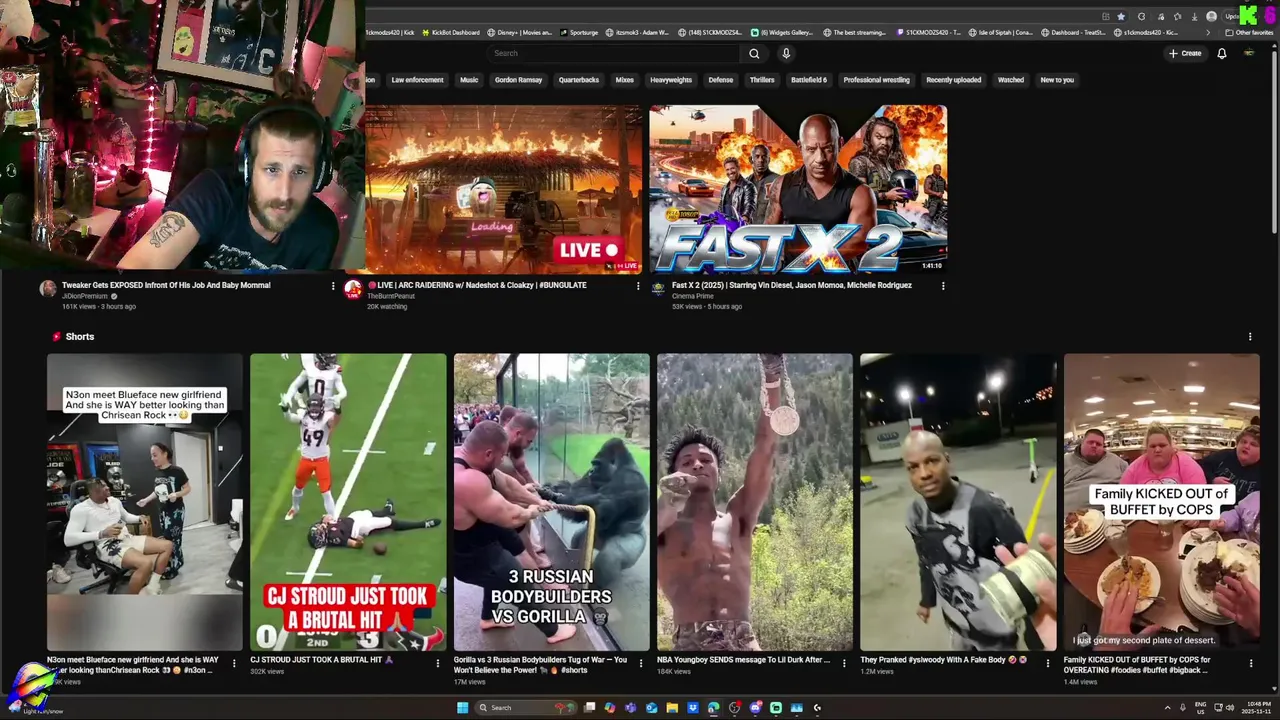Open Shorts section three-dot menu
The height and width of the screenshot is (720, 1280).
1249,337
